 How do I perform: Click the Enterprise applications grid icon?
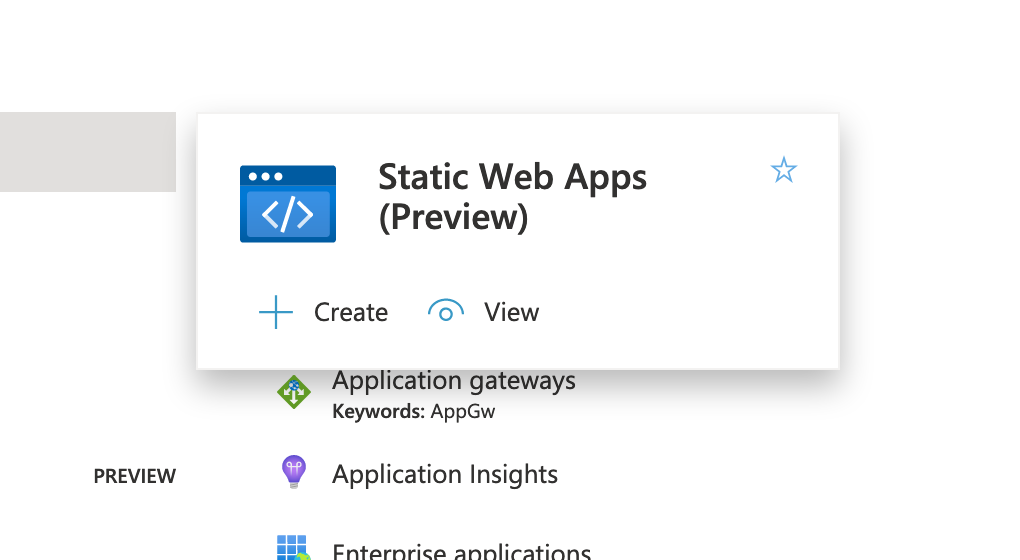[x=293, y=548]
